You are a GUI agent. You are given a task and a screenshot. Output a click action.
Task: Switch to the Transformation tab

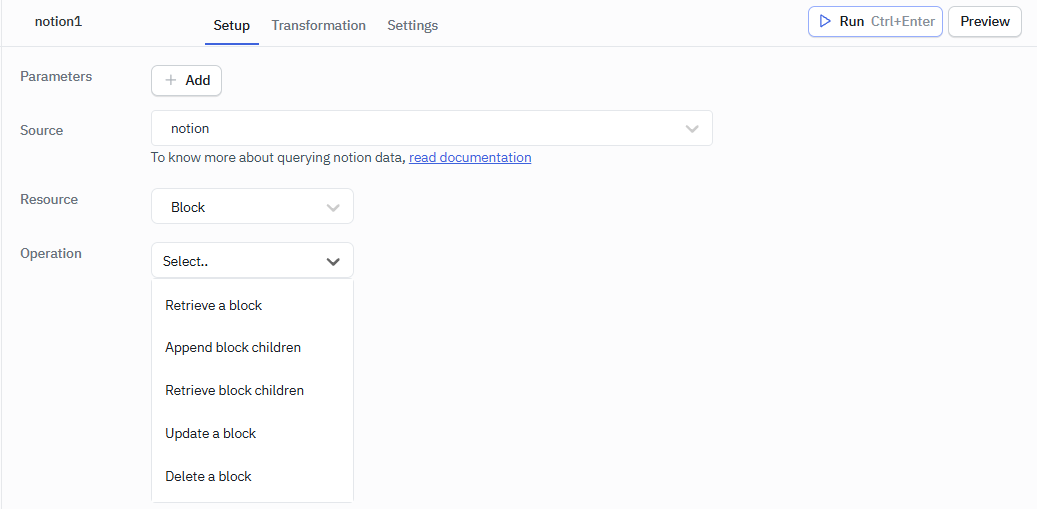click(318, 25)
